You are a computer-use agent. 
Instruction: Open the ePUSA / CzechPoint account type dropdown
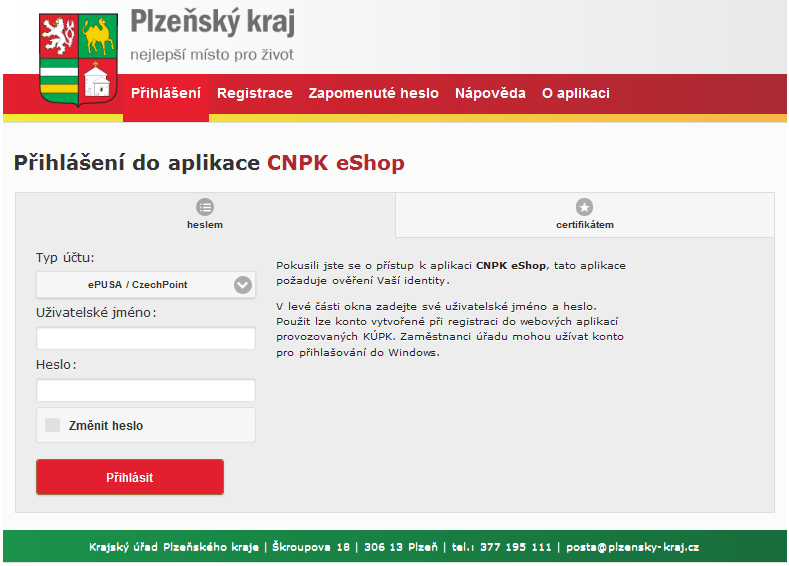coord(146,285)
